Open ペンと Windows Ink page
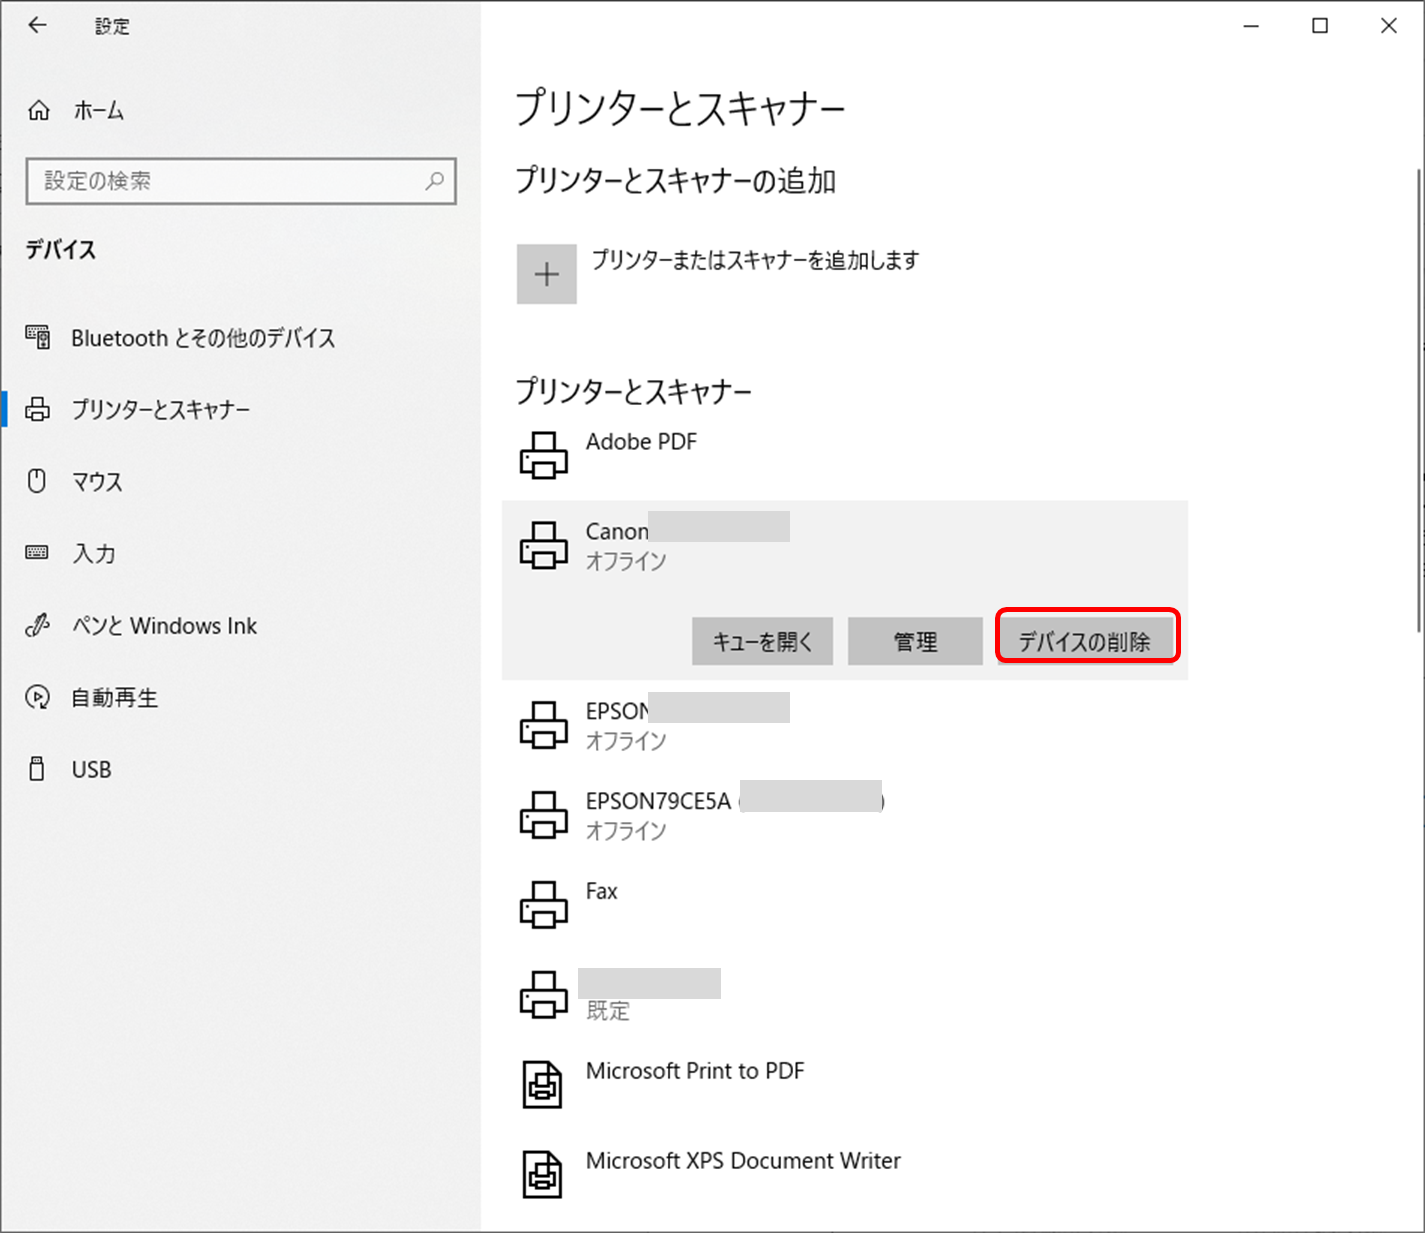1425x1233 pixels. pyautogui.click(x=164, y=626)
